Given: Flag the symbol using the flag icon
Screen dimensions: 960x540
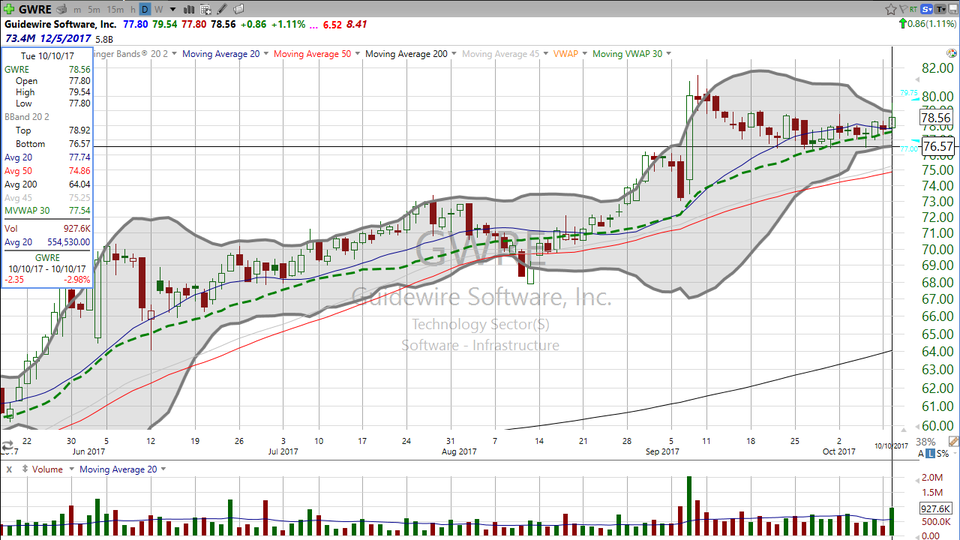Looking at the screenshot, I should click(x=904, y=9).
